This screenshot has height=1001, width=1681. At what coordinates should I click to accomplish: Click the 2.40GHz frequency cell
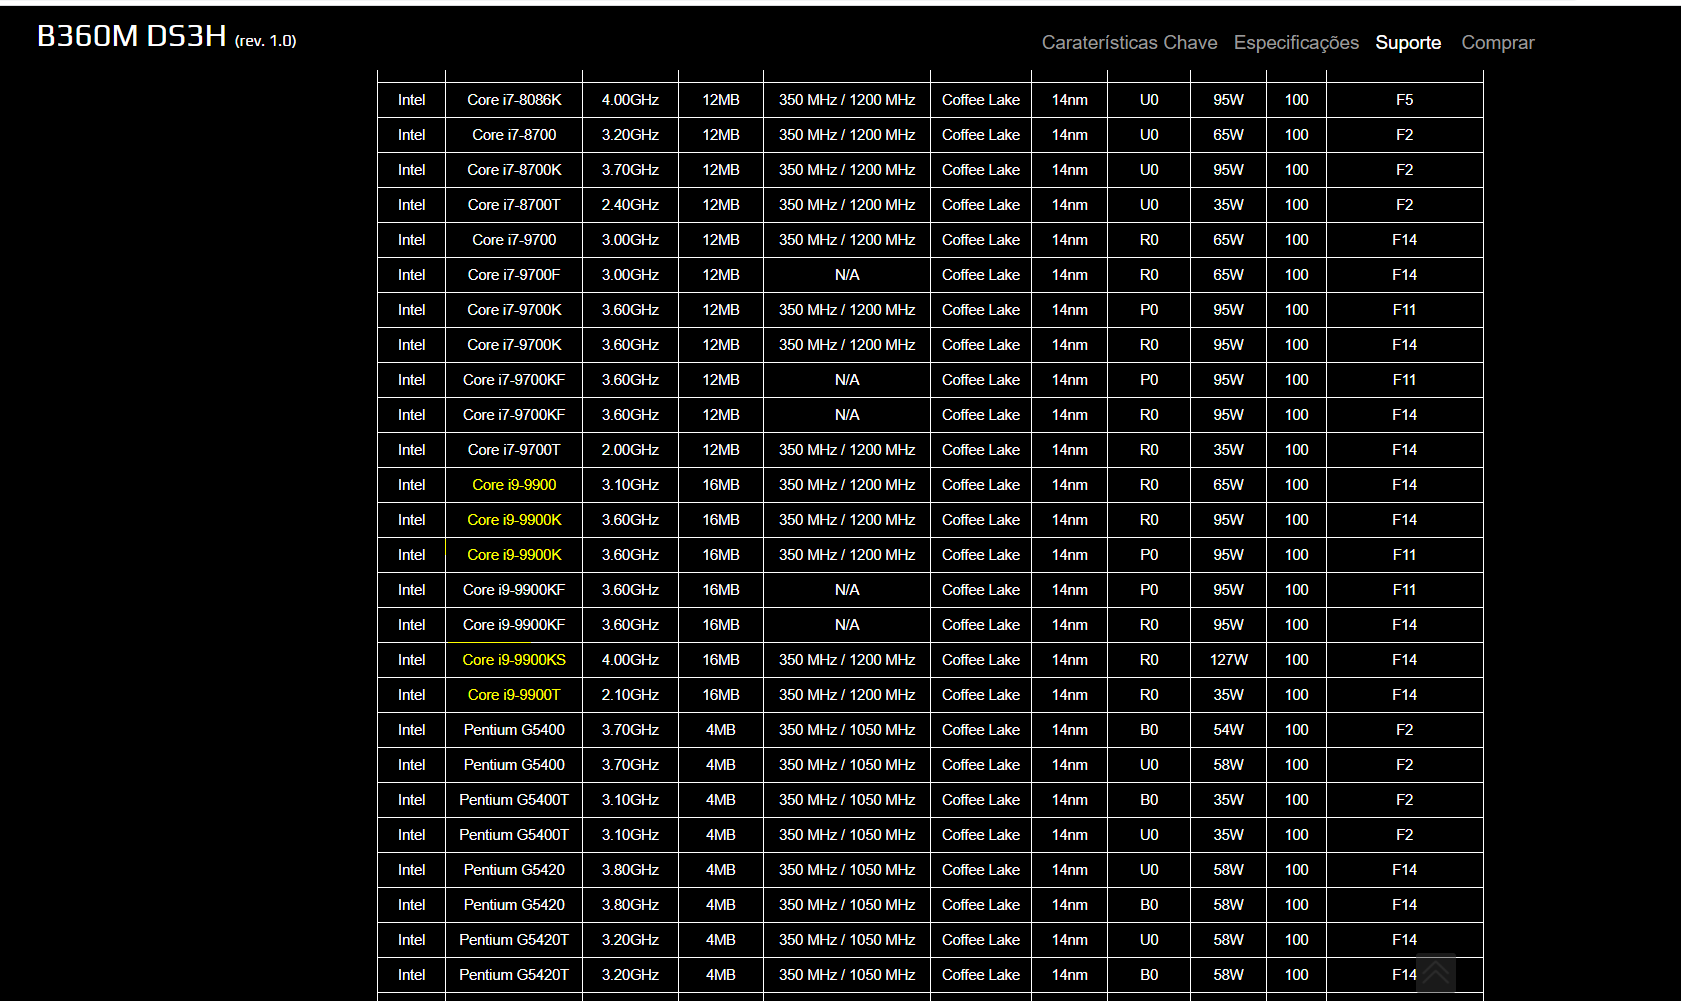pos(630,205)
